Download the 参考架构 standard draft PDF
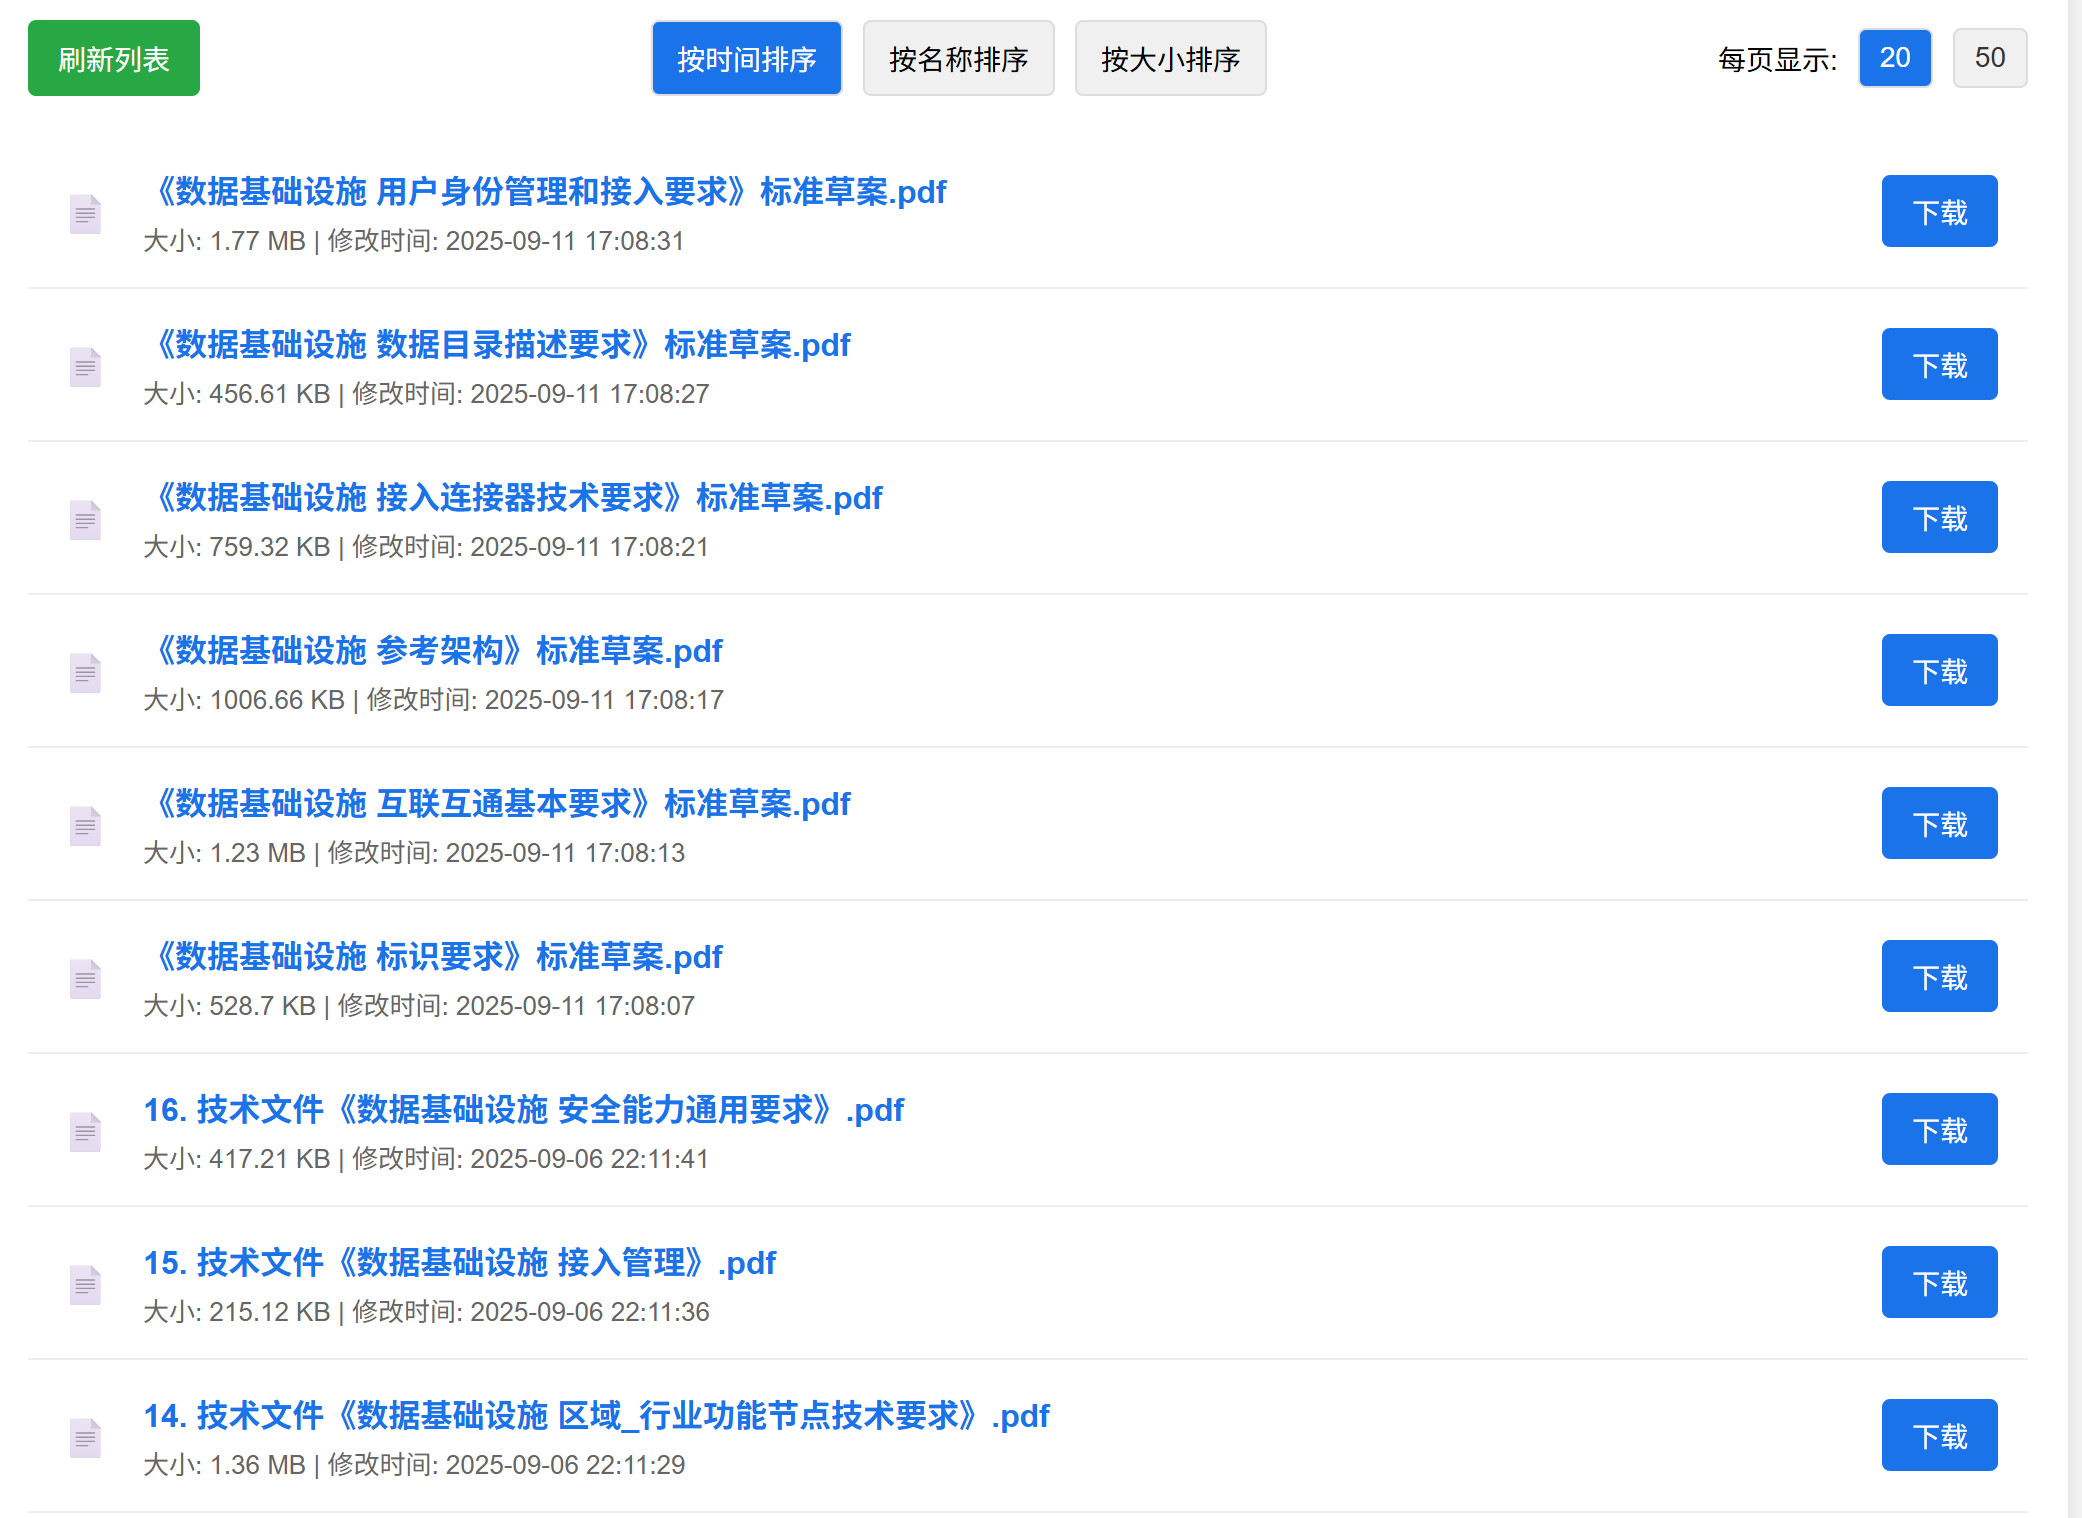Screen dimensions: 2082x1518 1938,671
